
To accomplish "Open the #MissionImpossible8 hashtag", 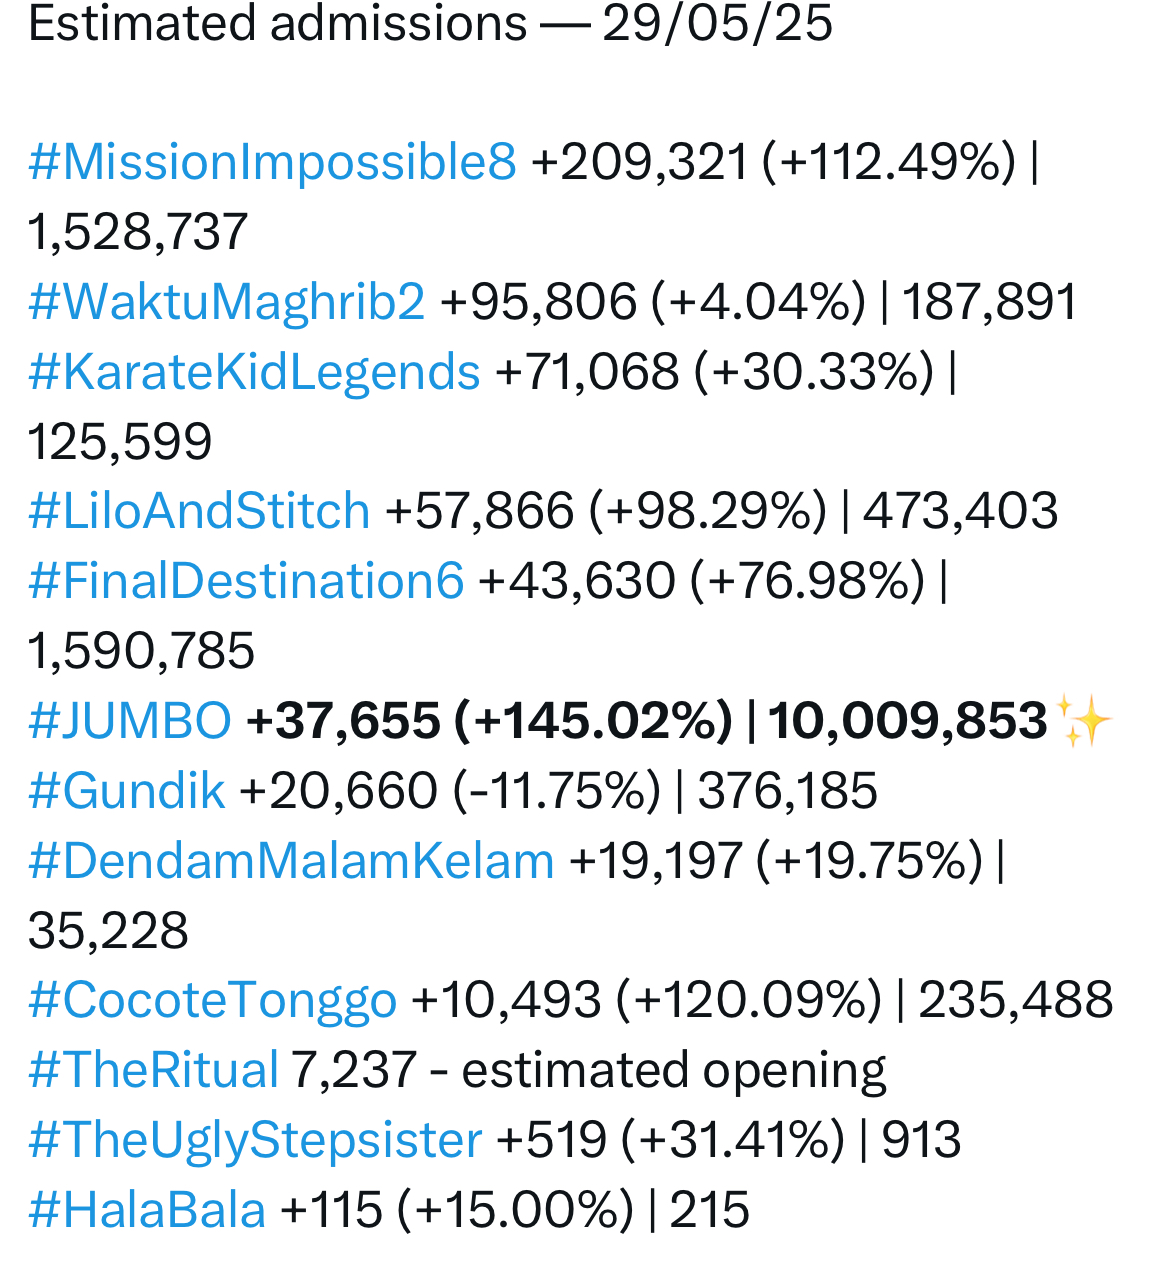I will (x=272, y=162).
